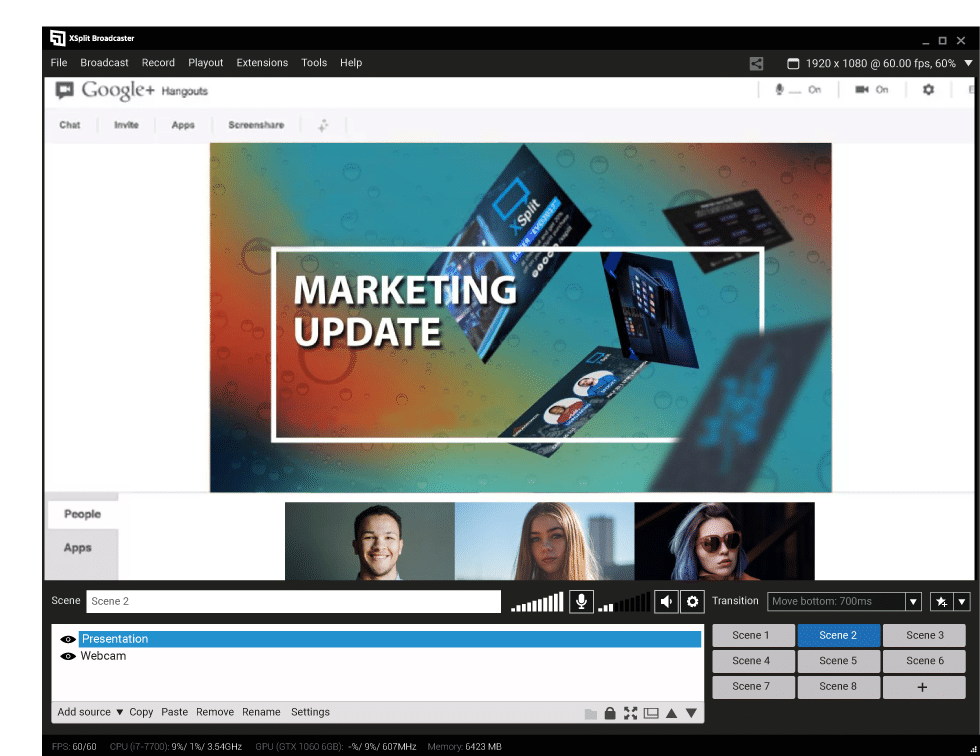
Task: Click the Scene name input field
Action: click(x=294, y=602)
